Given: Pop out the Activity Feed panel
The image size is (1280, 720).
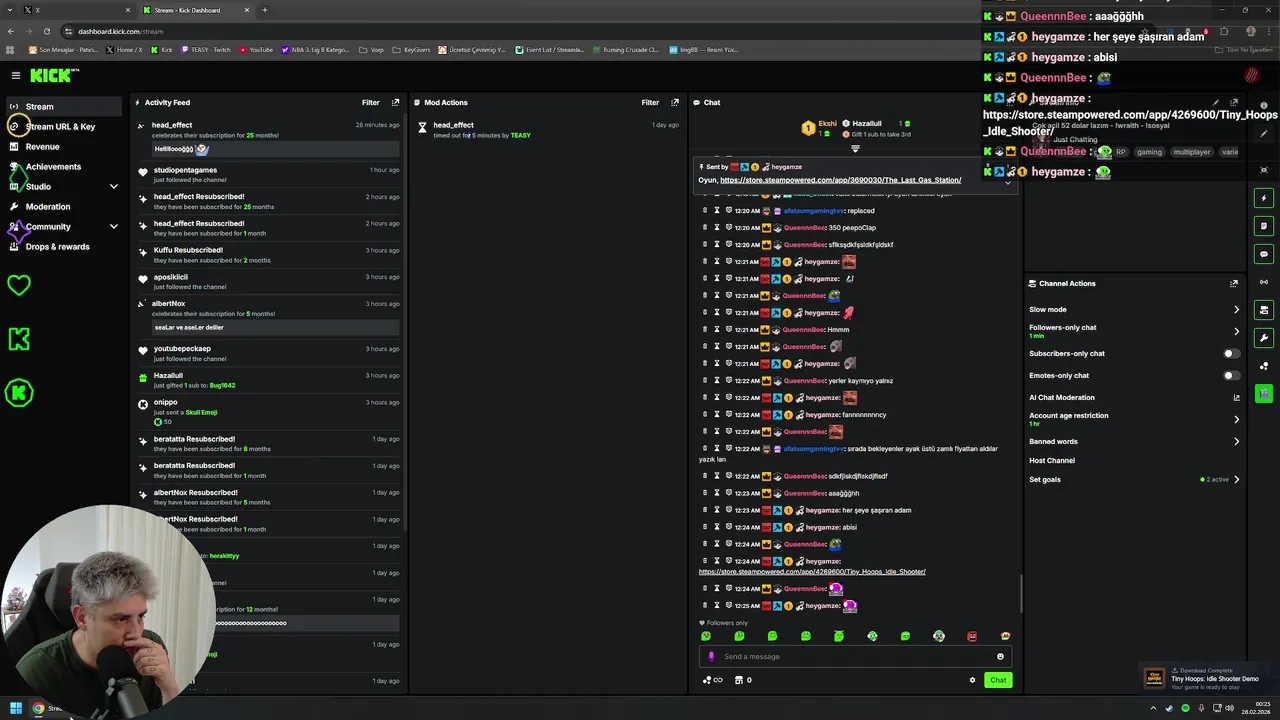Looking at the screenshot, I should tap(395, 102).
